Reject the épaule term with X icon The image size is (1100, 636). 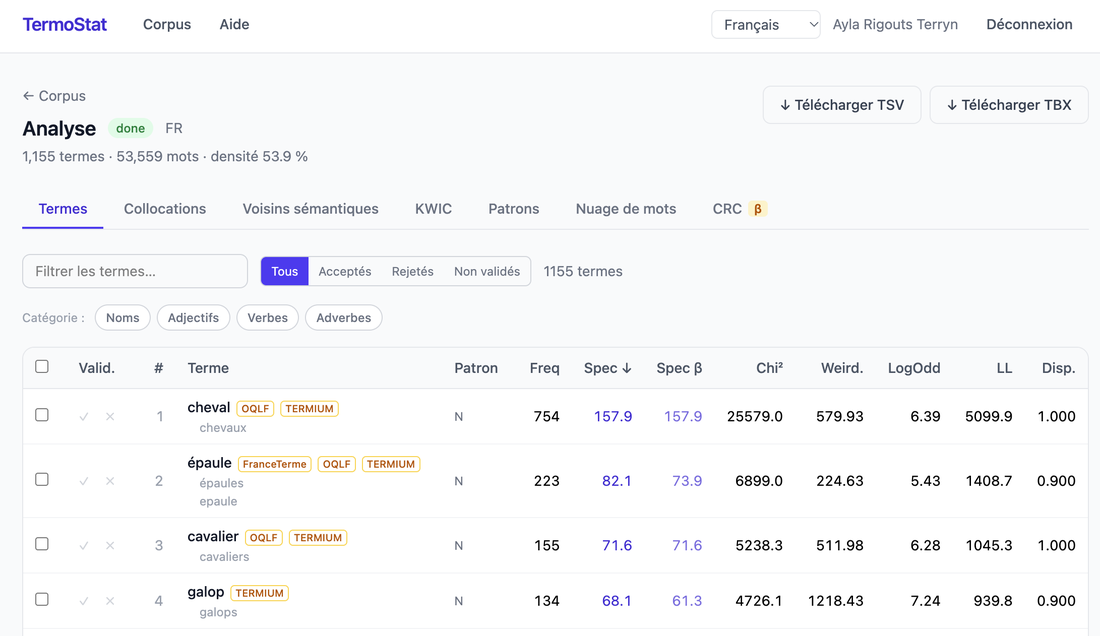110,481
